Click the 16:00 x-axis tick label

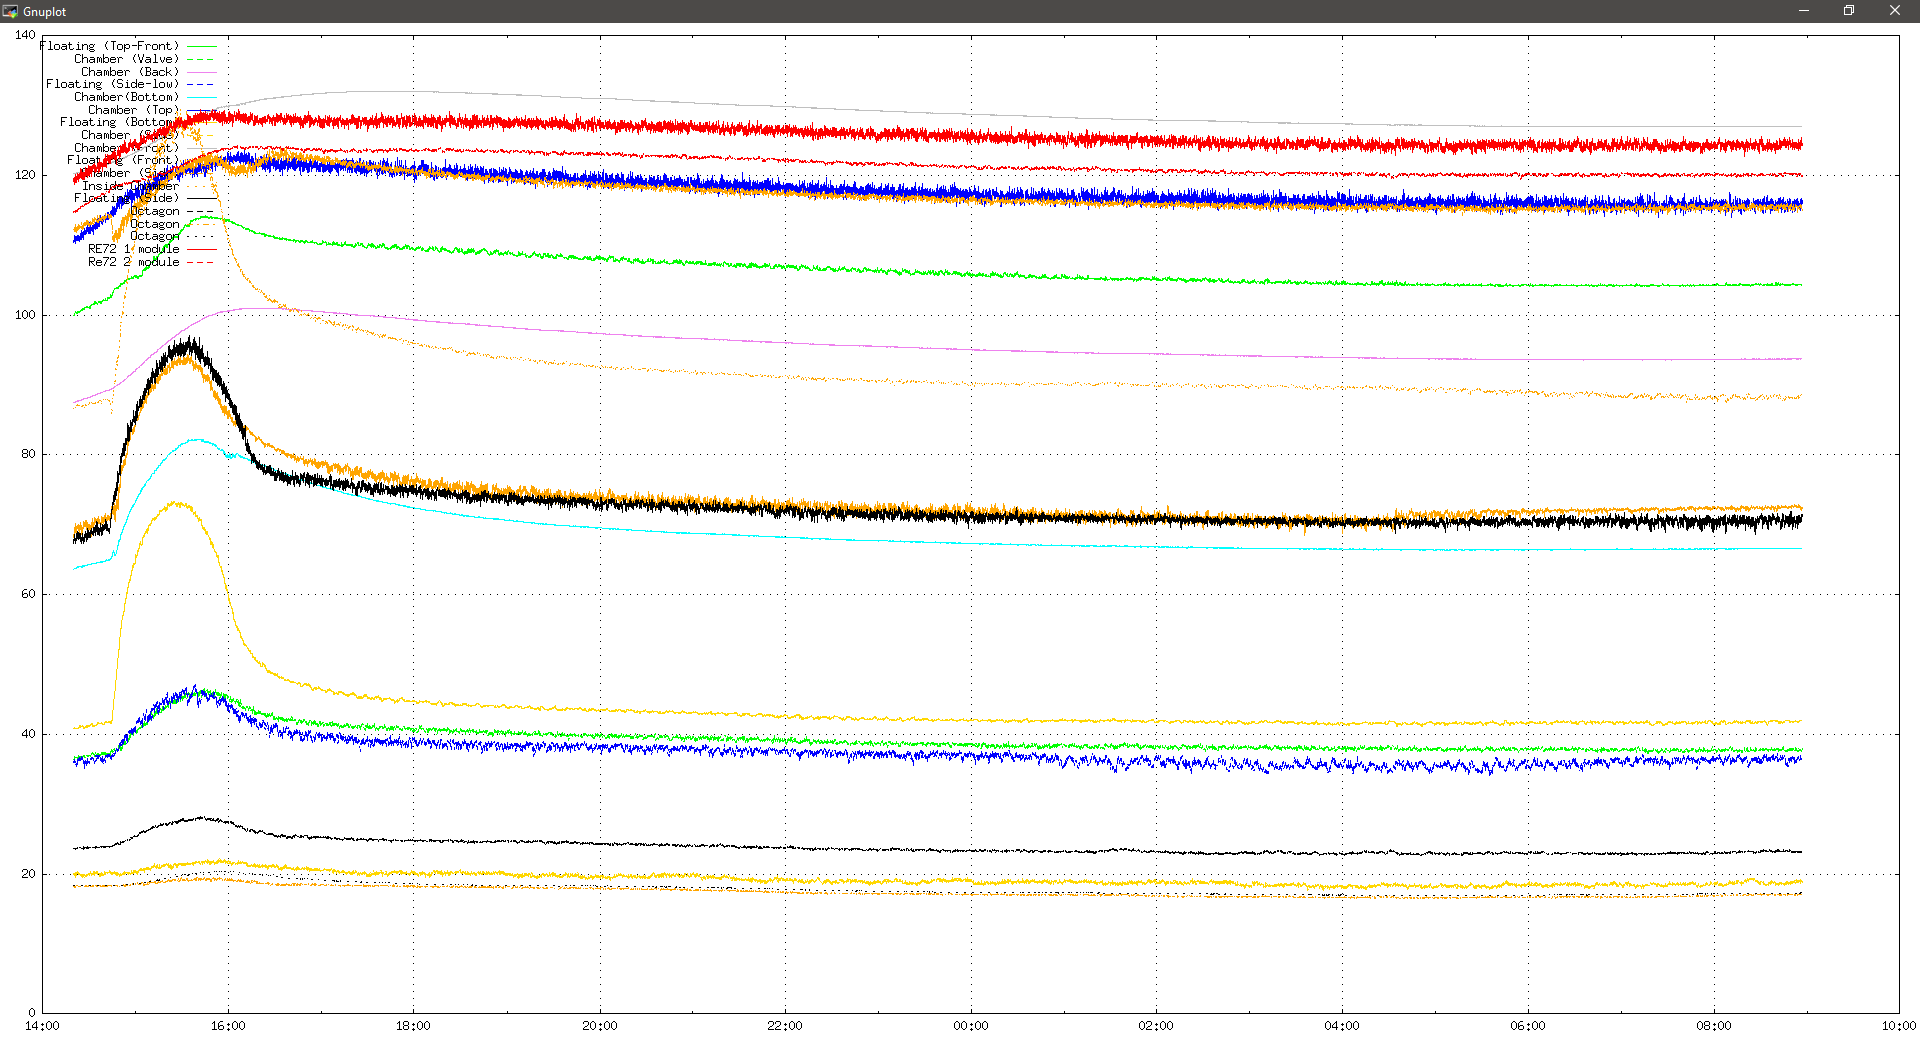pos(228,1026)
